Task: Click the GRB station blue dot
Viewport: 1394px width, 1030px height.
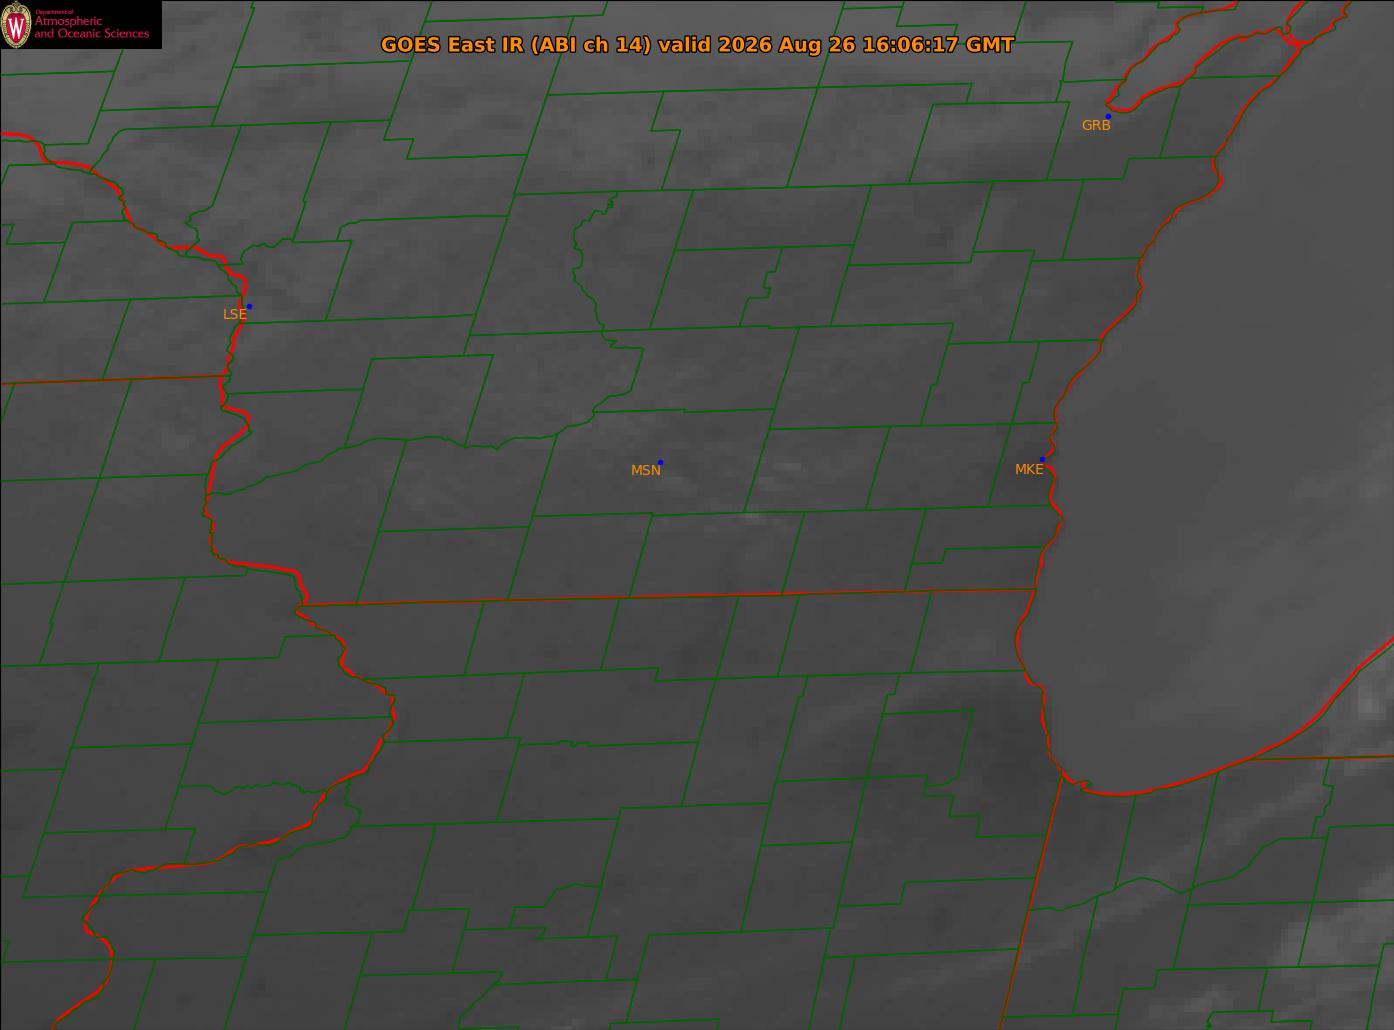Action: (1108, 117)
